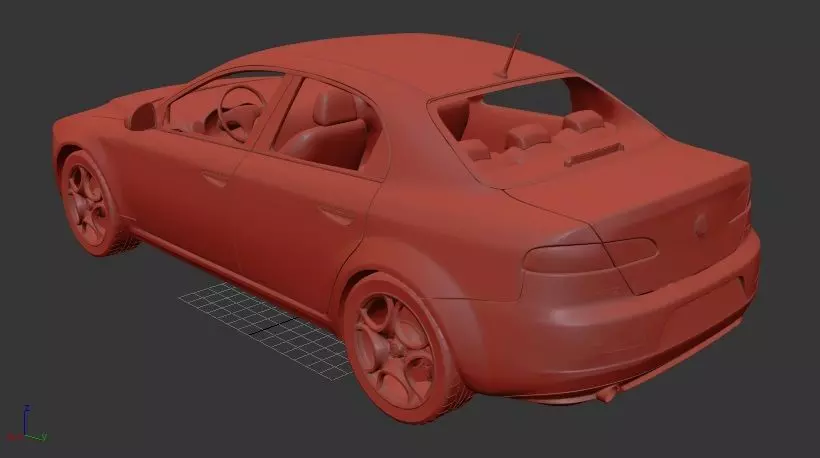
Task: Click the brake light bar on the rear shelf
Action: coord(594,155)
